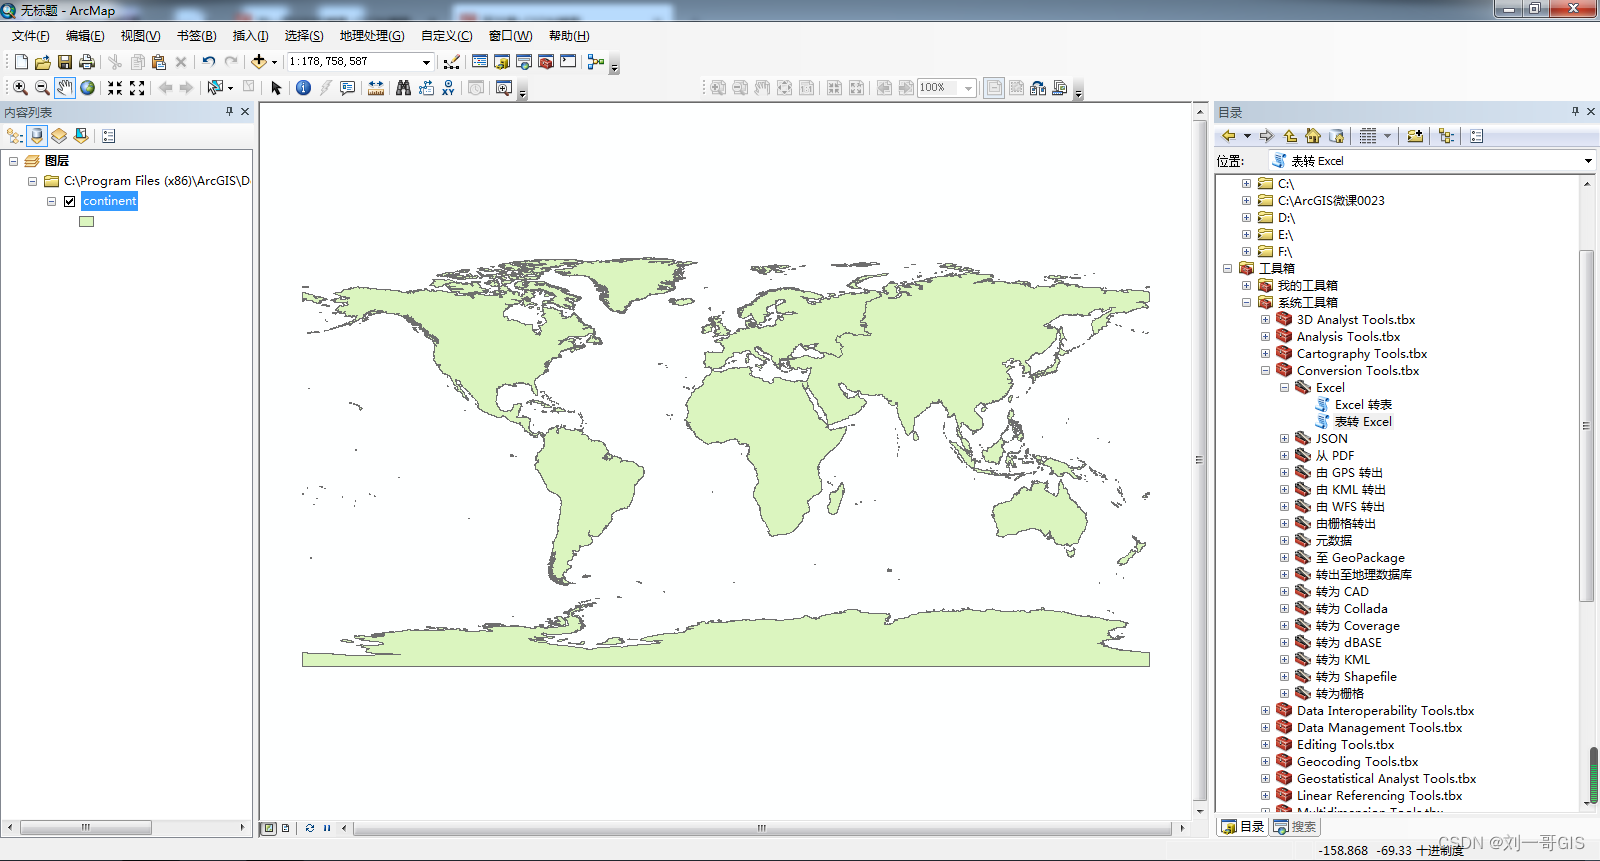Select 转为 Shapefile toolset
This screenshot has height=861, width=1600.
(x=1355, y=677)
